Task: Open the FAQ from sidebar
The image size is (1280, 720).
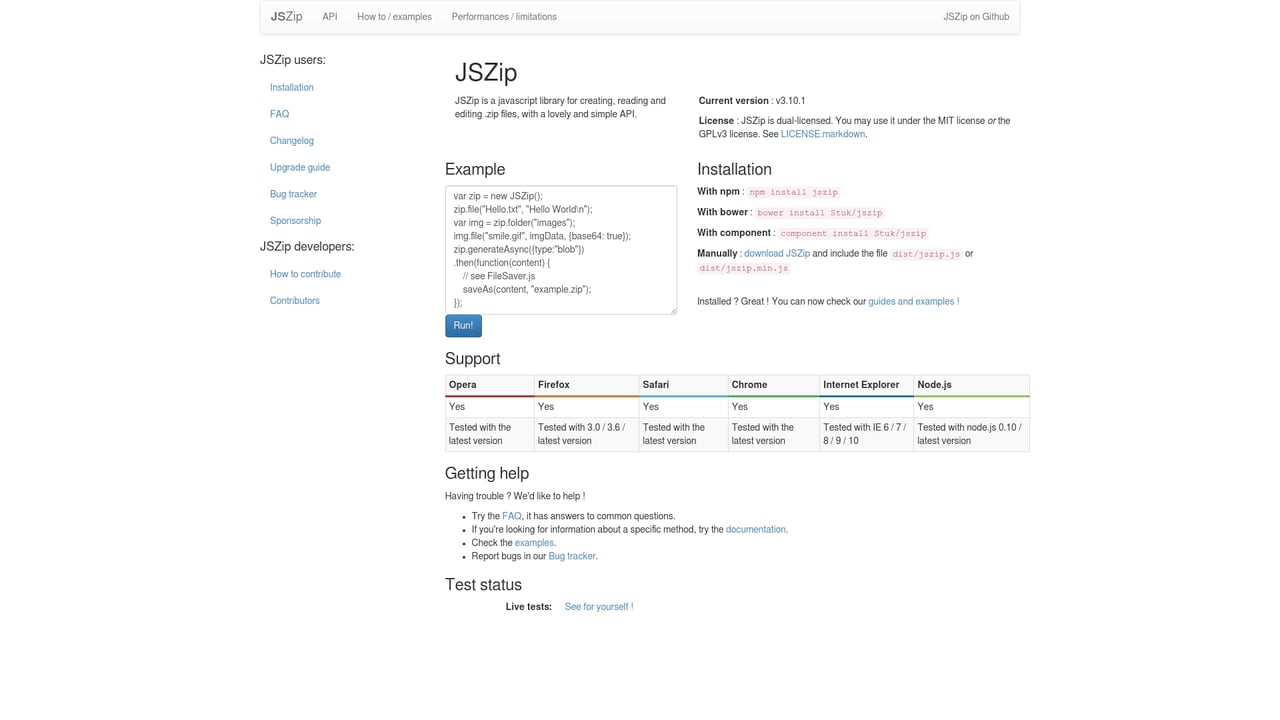Action: coord(279,114)
